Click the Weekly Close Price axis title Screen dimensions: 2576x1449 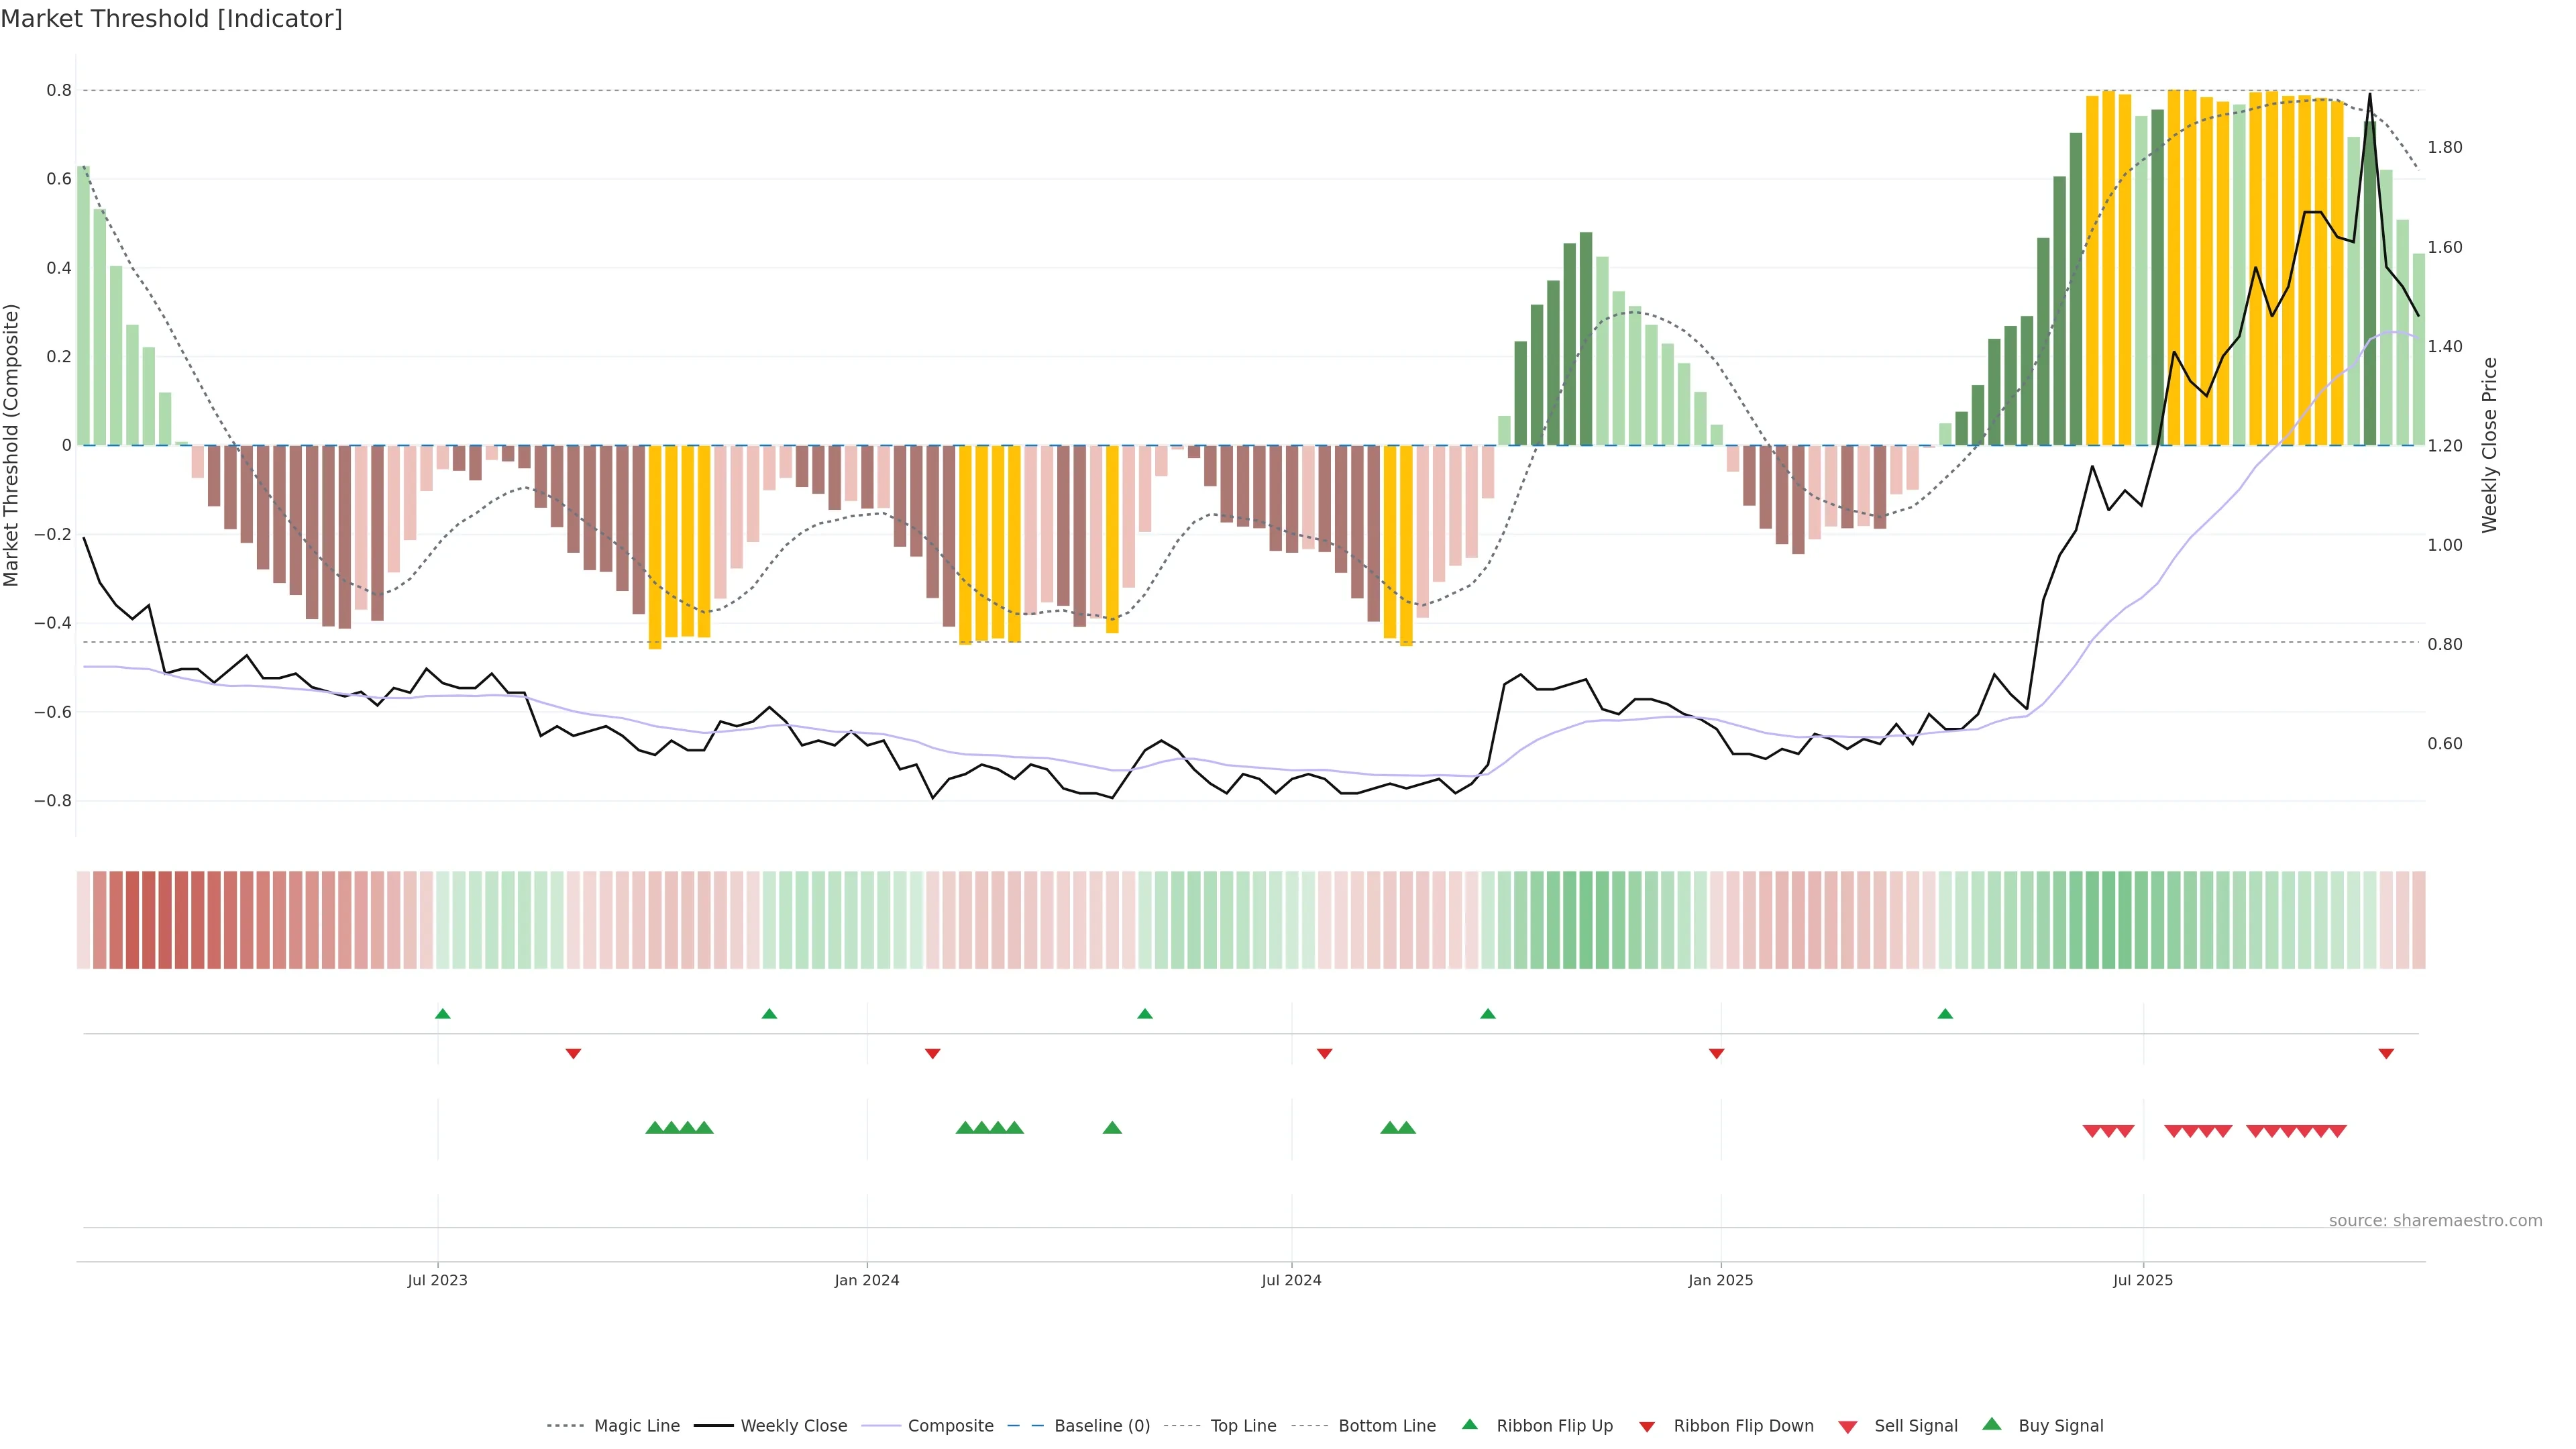click(2489, 445)
